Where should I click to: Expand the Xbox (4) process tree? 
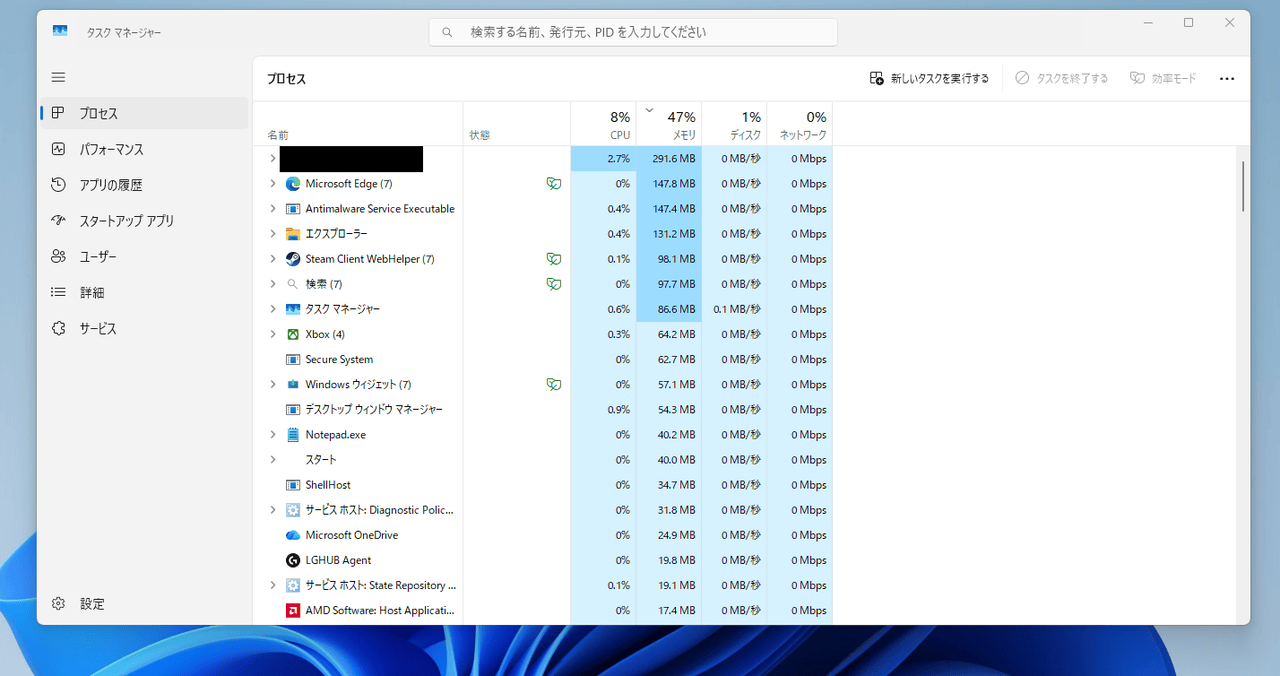(x=272, y=333)
